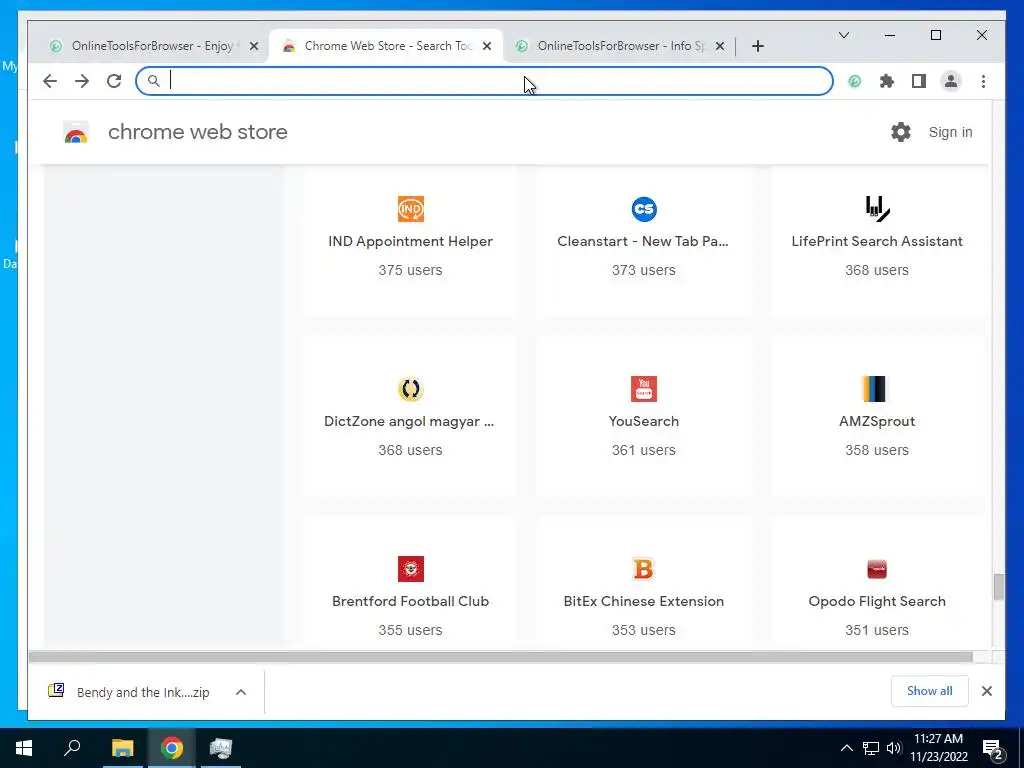Click the Sign in link
Viewport: 1024px width, 768px height.
point(950,132)
